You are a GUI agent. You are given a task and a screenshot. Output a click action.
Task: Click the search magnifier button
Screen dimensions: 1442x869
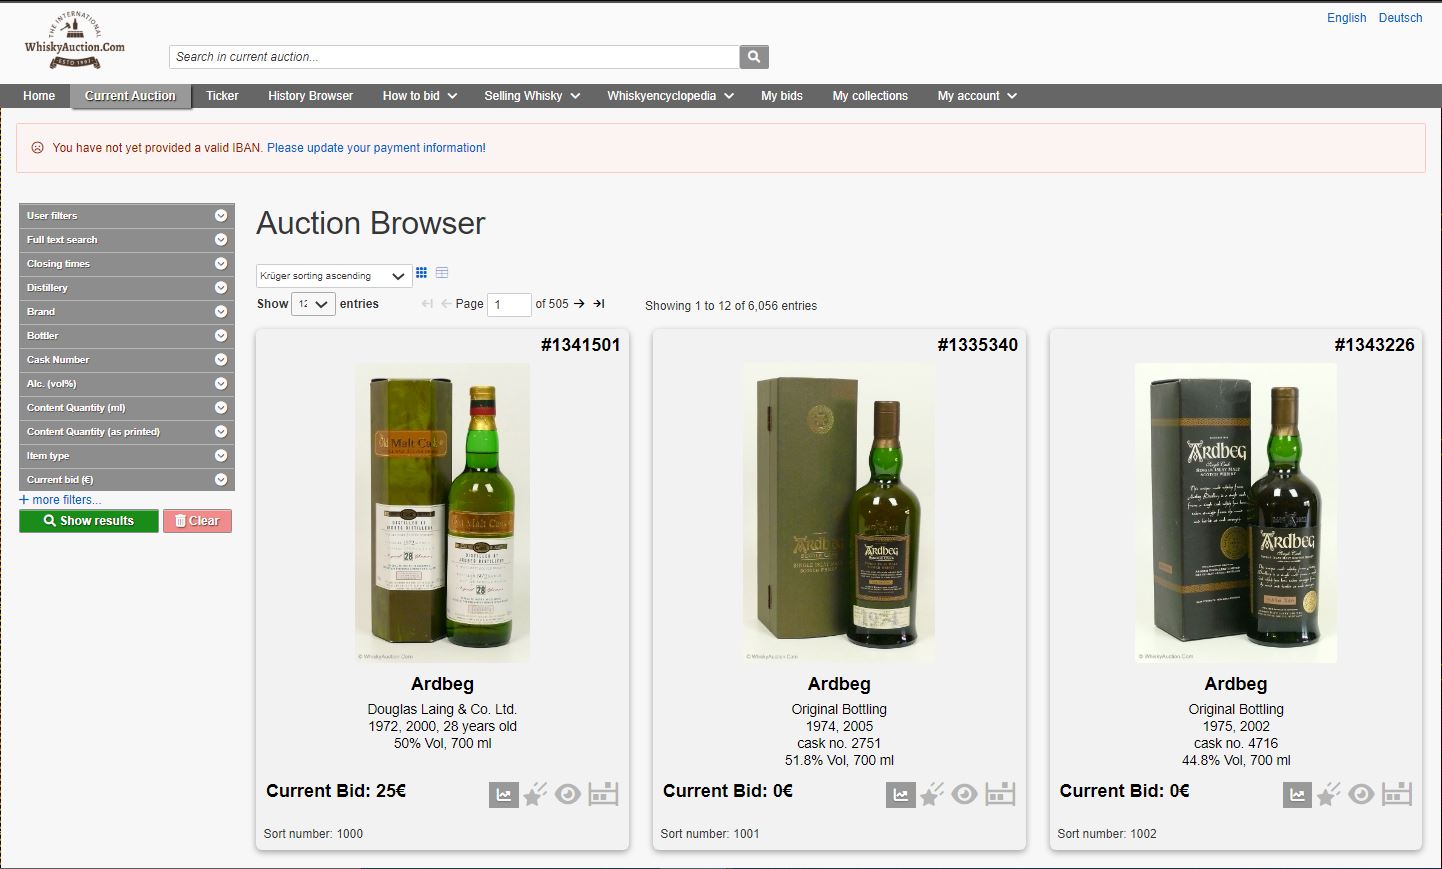[x=754, y=57]
